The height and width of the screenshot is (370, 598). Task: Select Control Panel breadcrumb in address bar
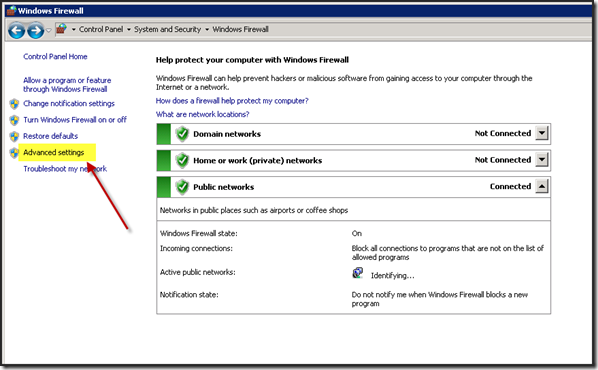tap(101, 29)
